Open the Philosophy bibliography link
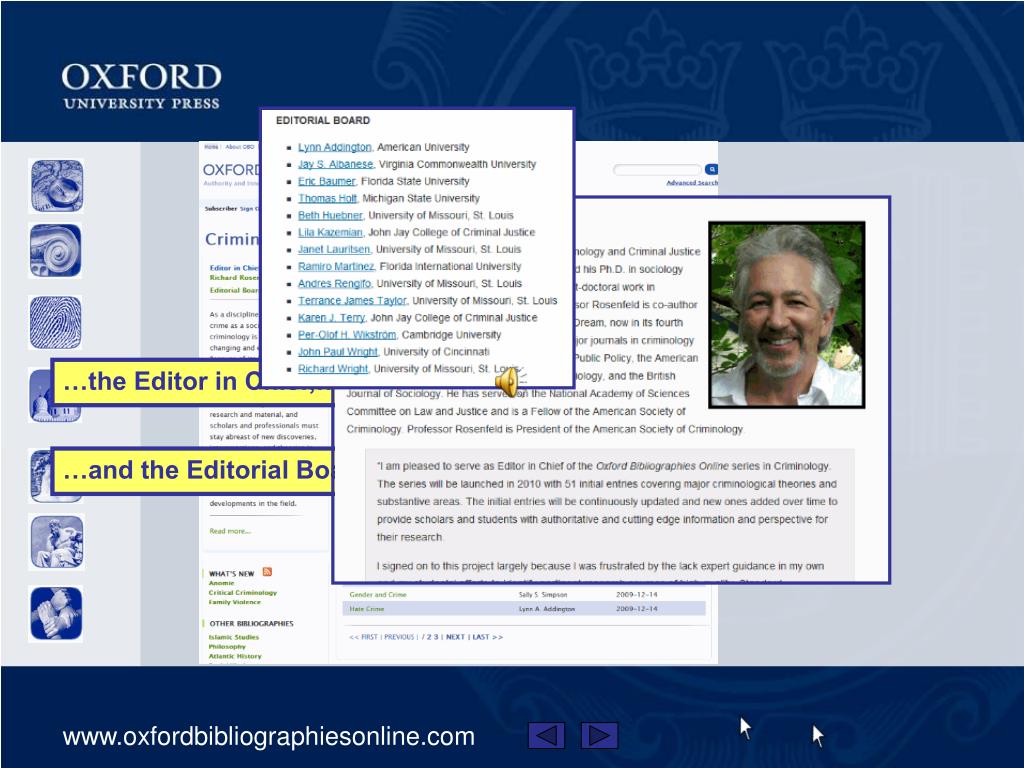The image size is (1024, 768). coord(227,647)
